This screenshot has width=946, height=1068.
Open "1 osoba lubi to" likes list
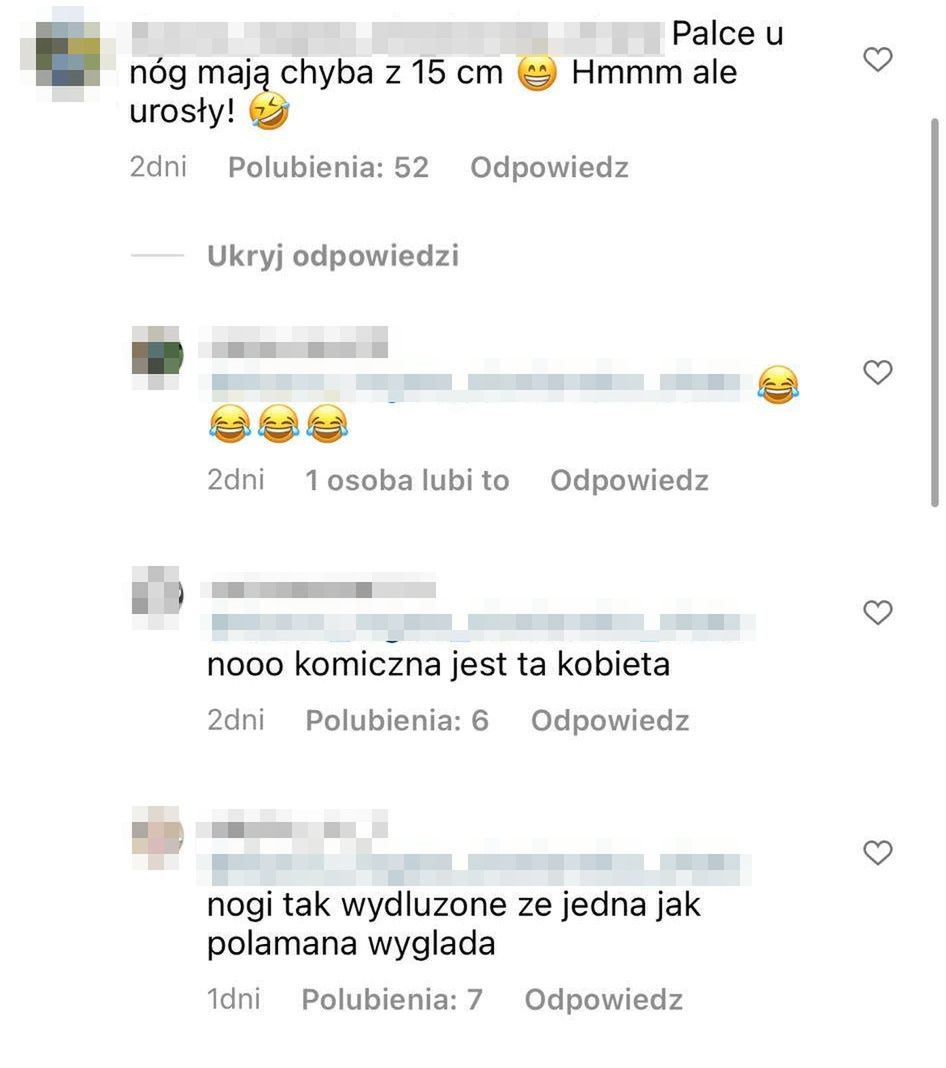tap(407, 480)
